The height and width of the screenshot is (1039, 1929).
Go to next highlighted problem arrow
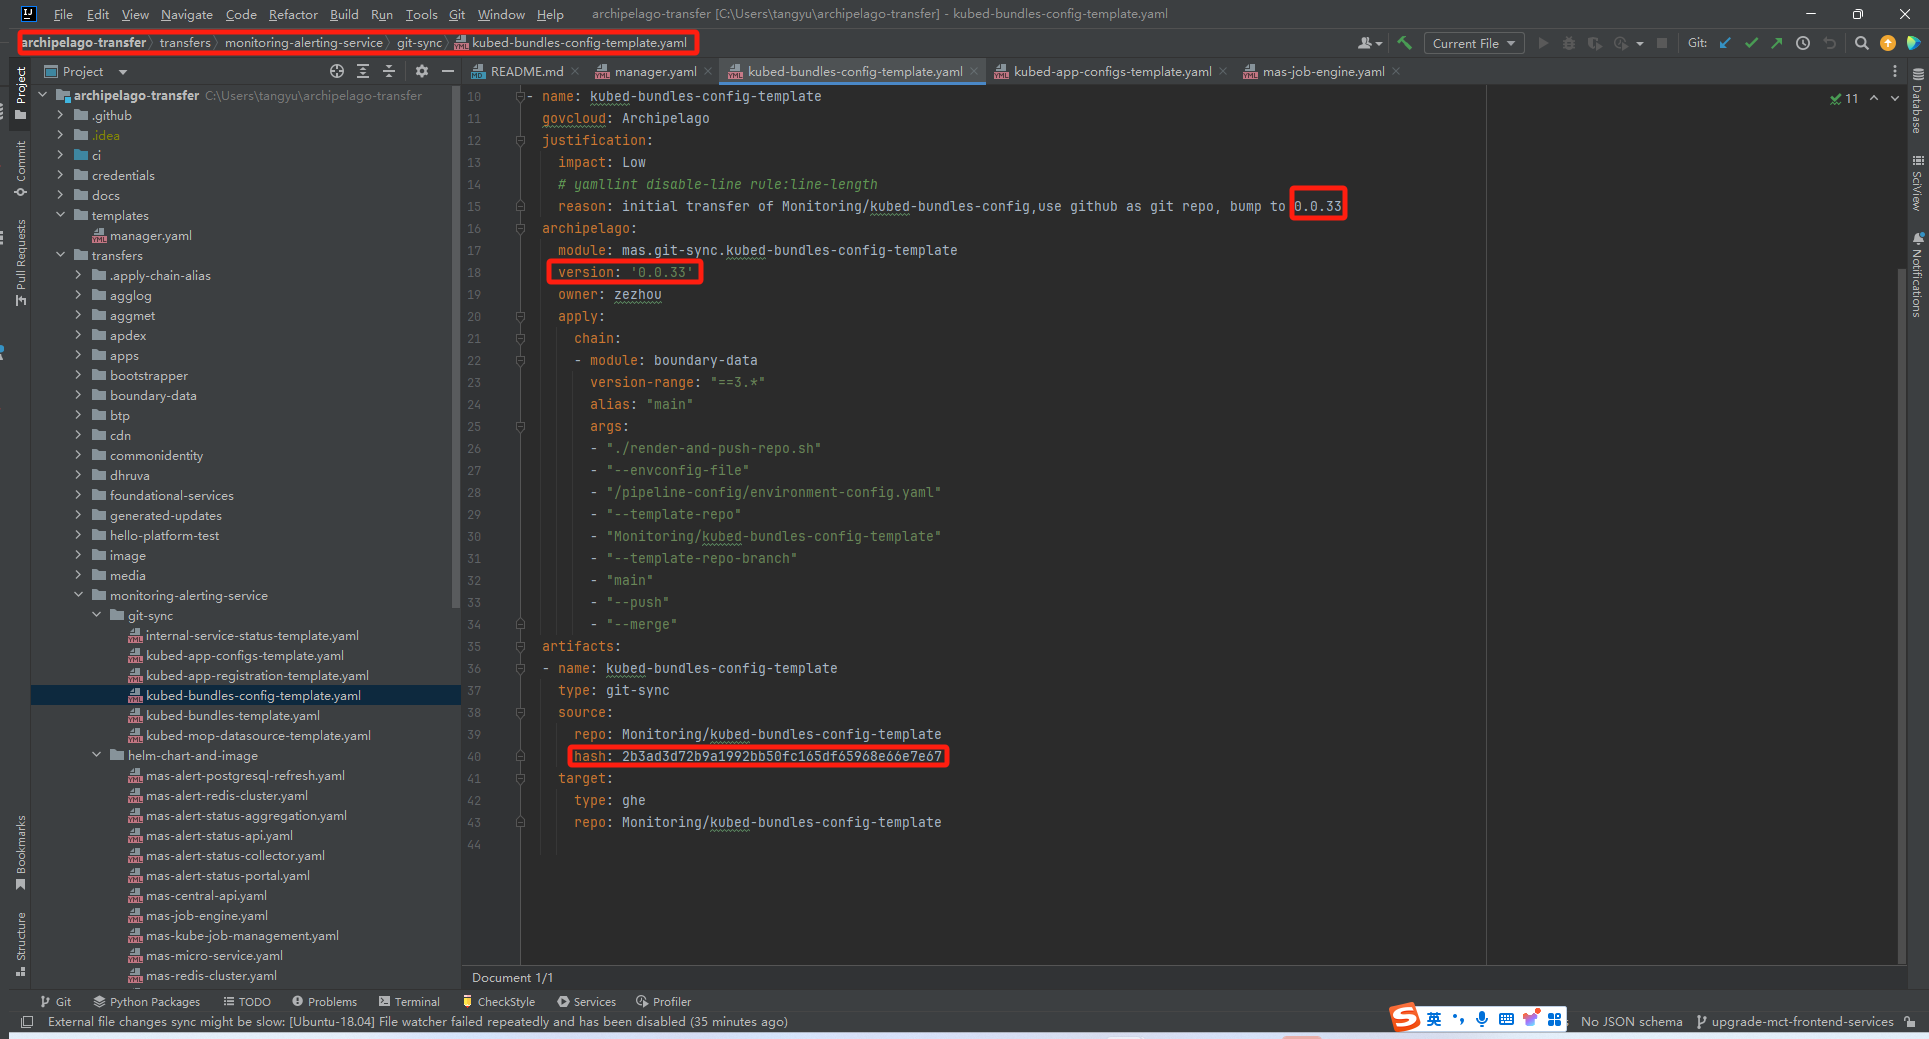point(1894,98)
